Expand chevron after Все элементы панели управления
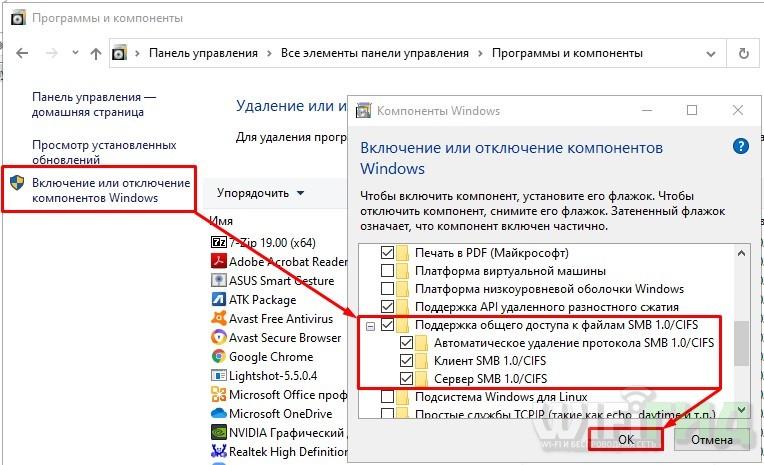 coord(480,53)
